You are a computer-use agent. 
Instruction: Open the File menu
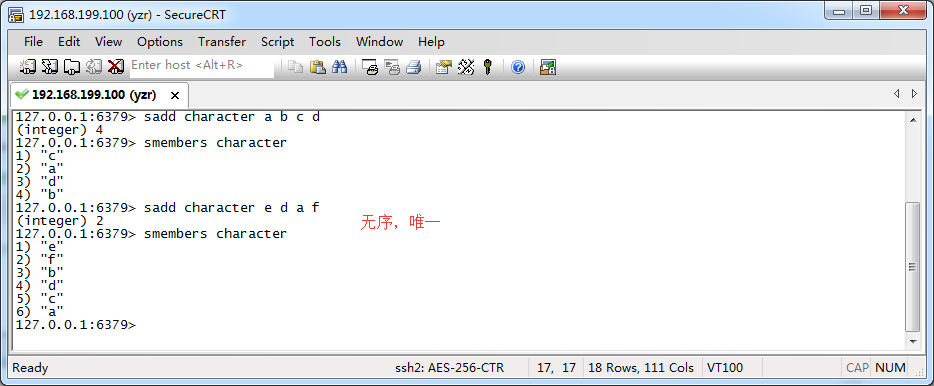(33, 42)
